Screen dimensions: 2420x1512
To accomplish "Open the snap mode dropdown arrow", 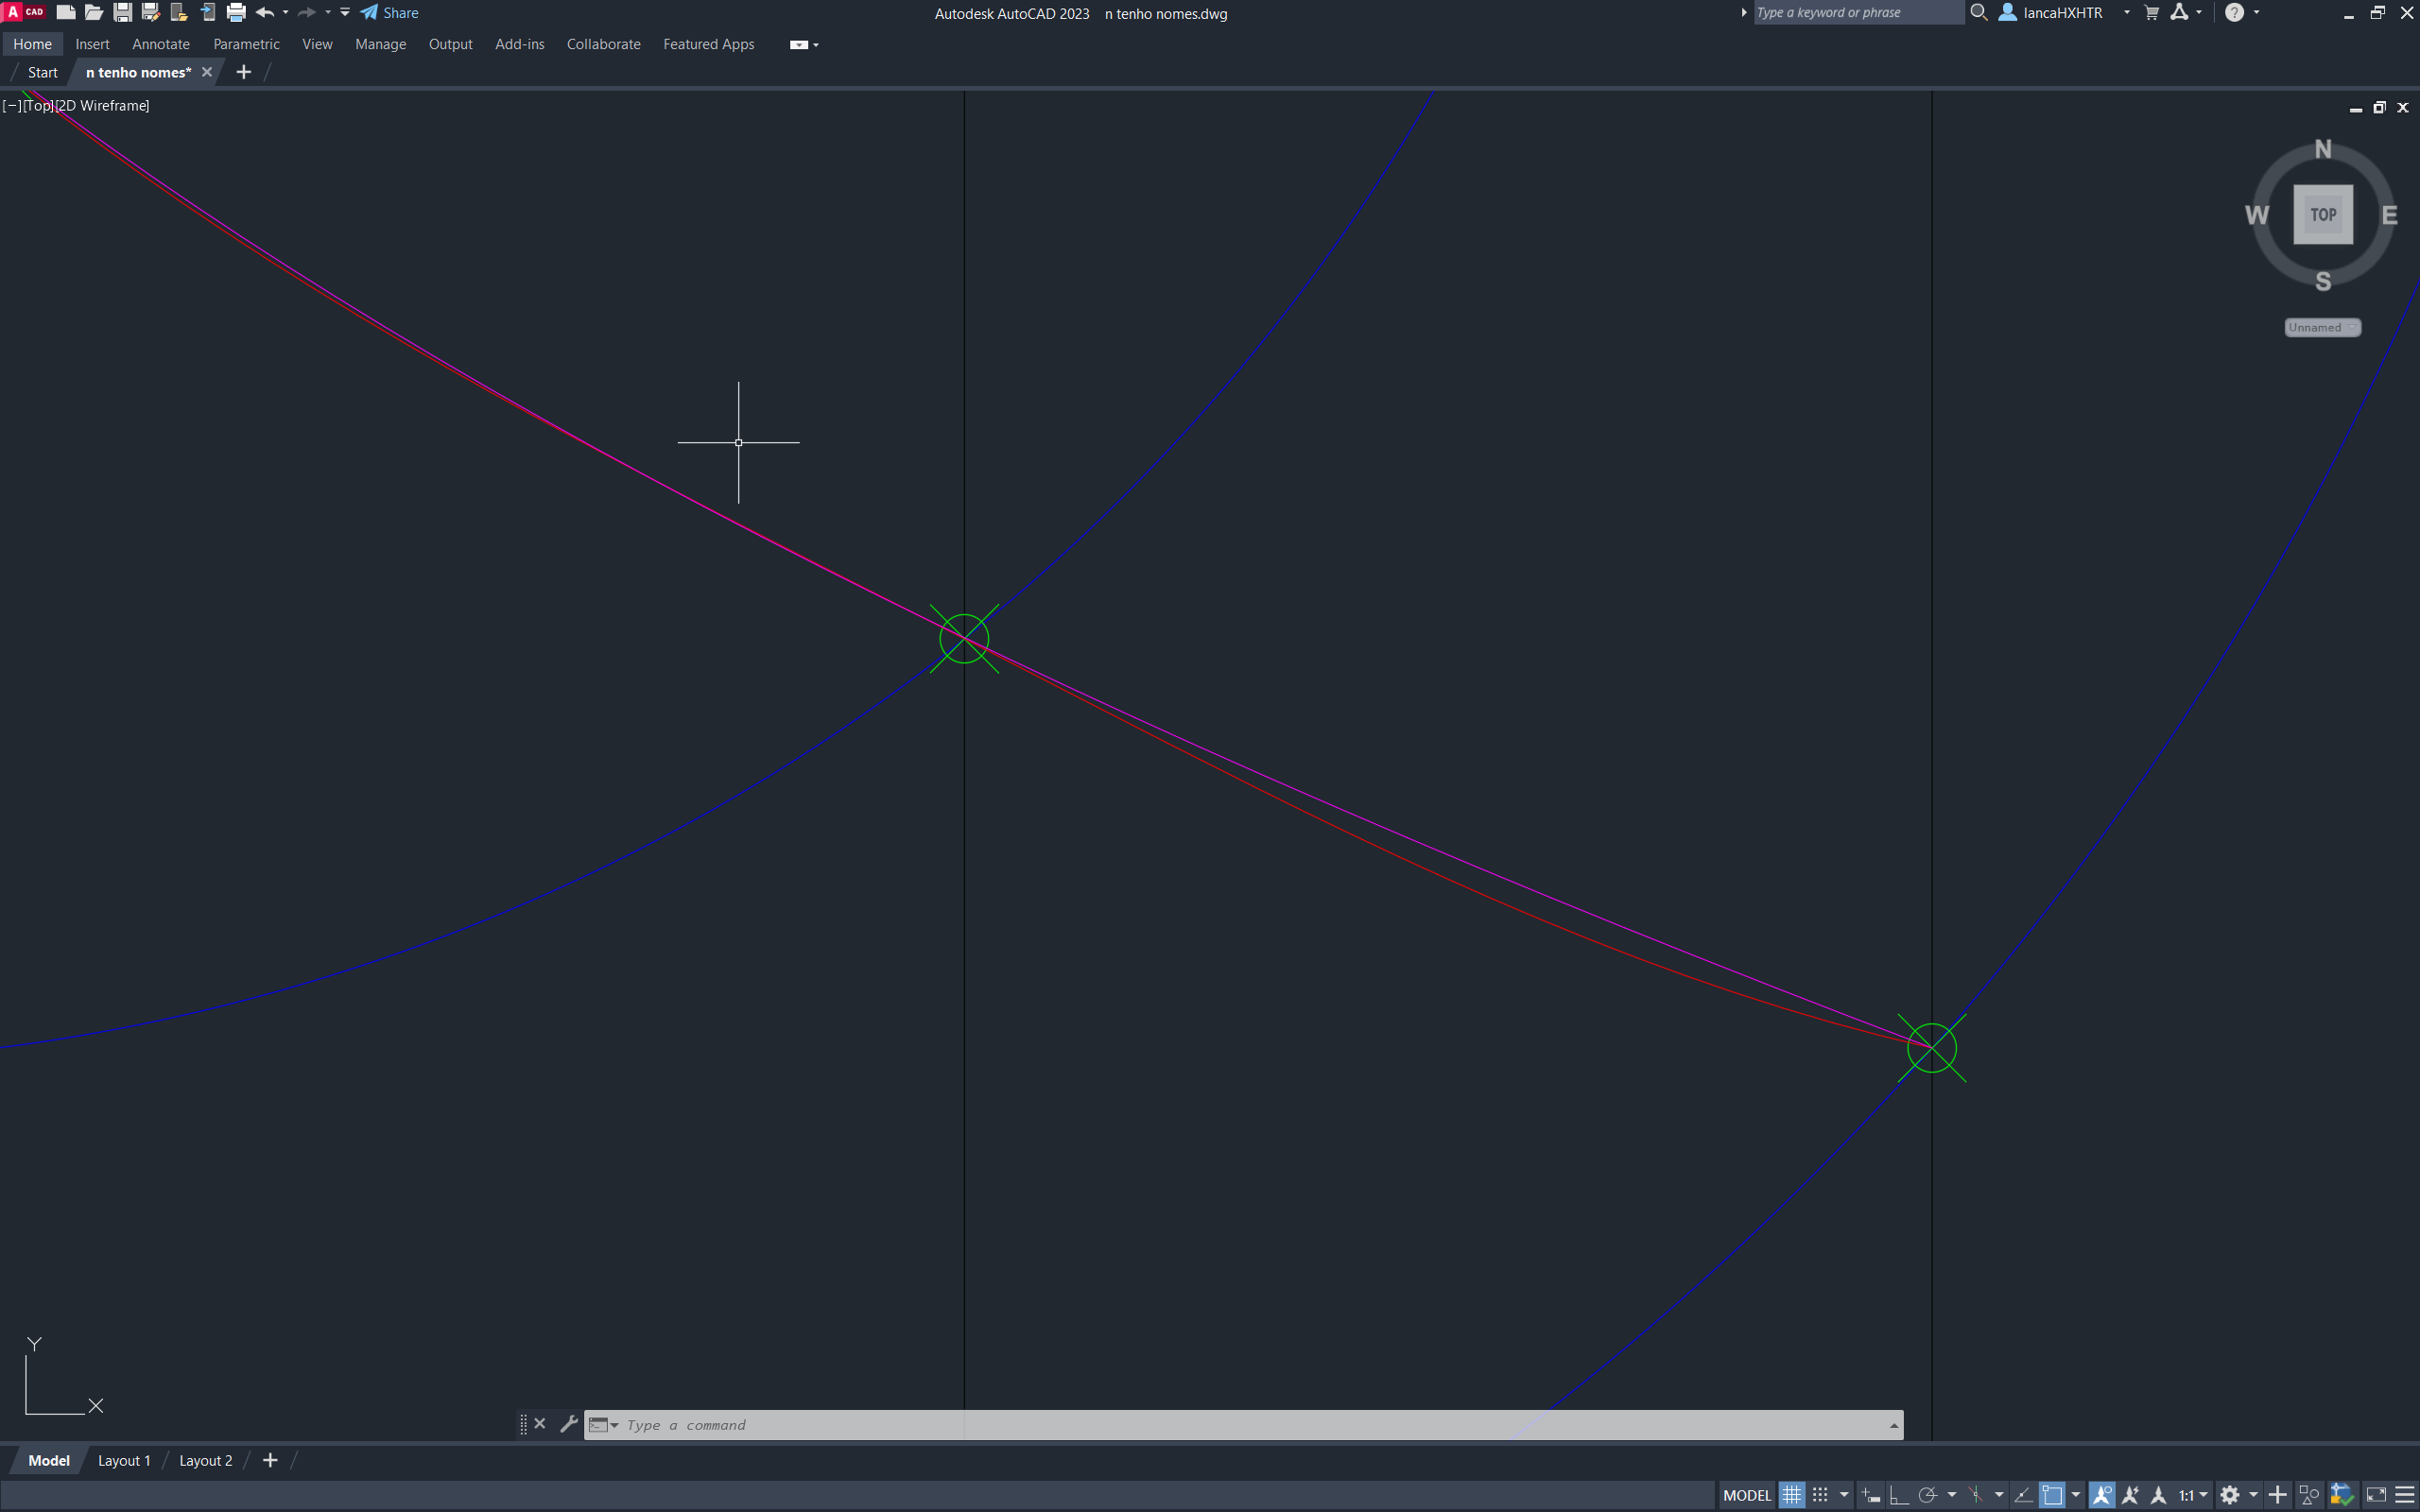I will [1844, 1495].
